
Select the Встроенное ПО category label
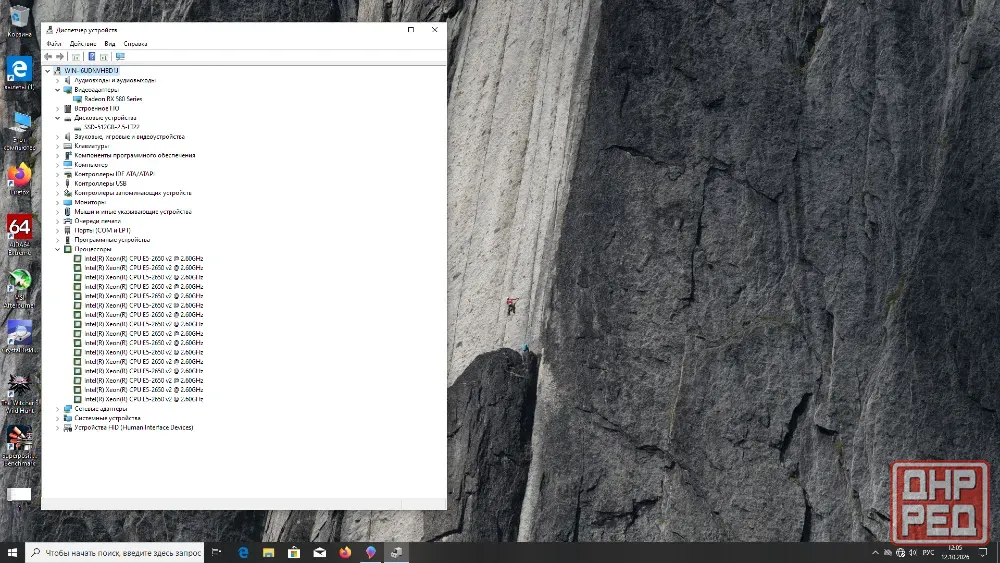(96, 108)
